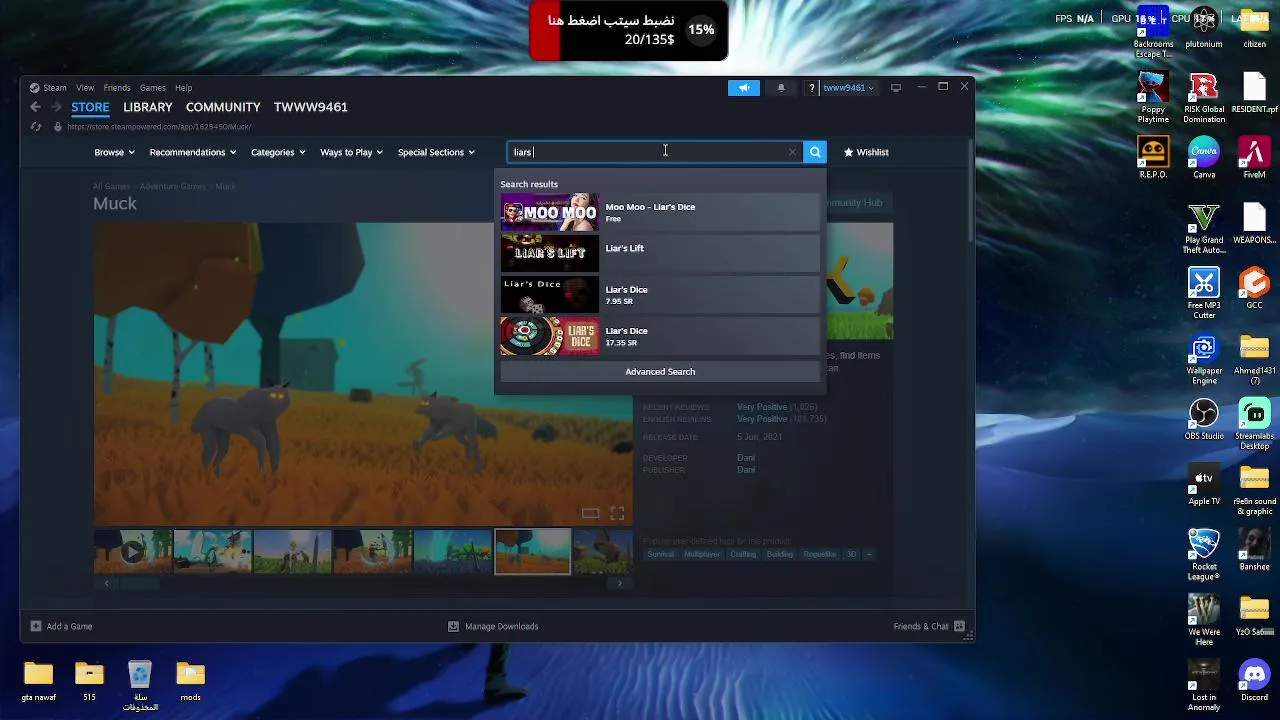Select the first video thumbnail with play icon
The height and width of the screenshot is (720, 1280).
132,552
